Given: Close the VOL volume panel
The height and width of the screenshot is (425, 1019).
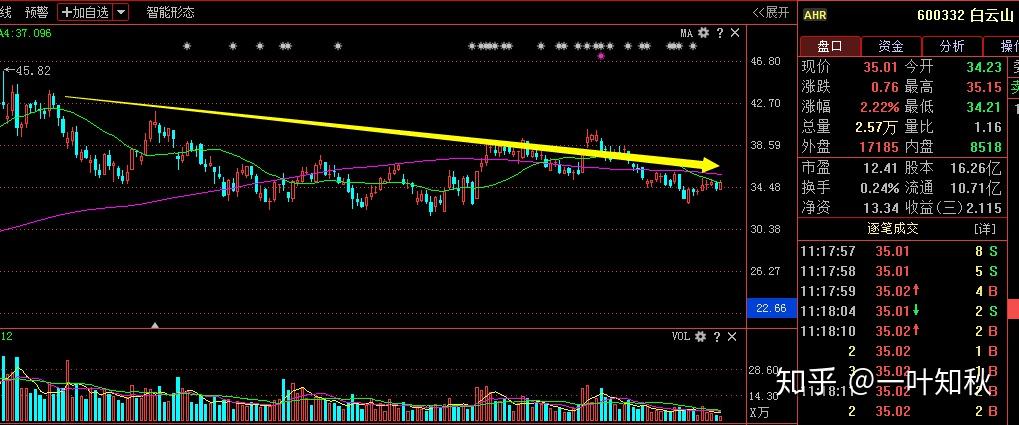Looking at the screenshot, I should pos(736,338).
